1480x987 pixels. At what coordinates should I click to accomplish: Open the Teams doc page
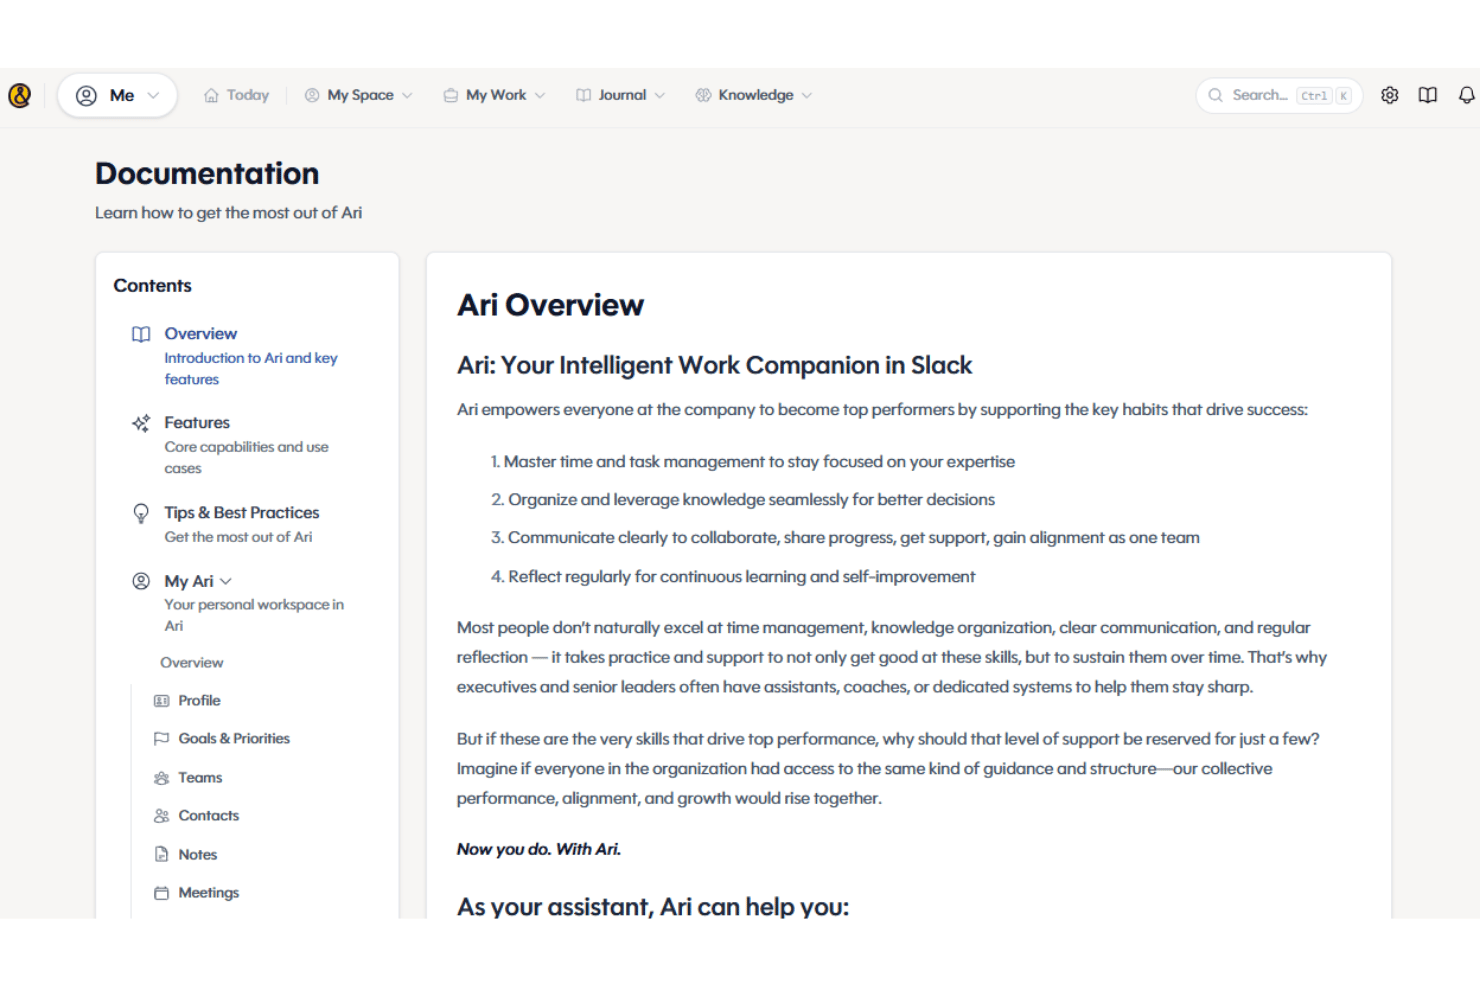click(200, 777)
